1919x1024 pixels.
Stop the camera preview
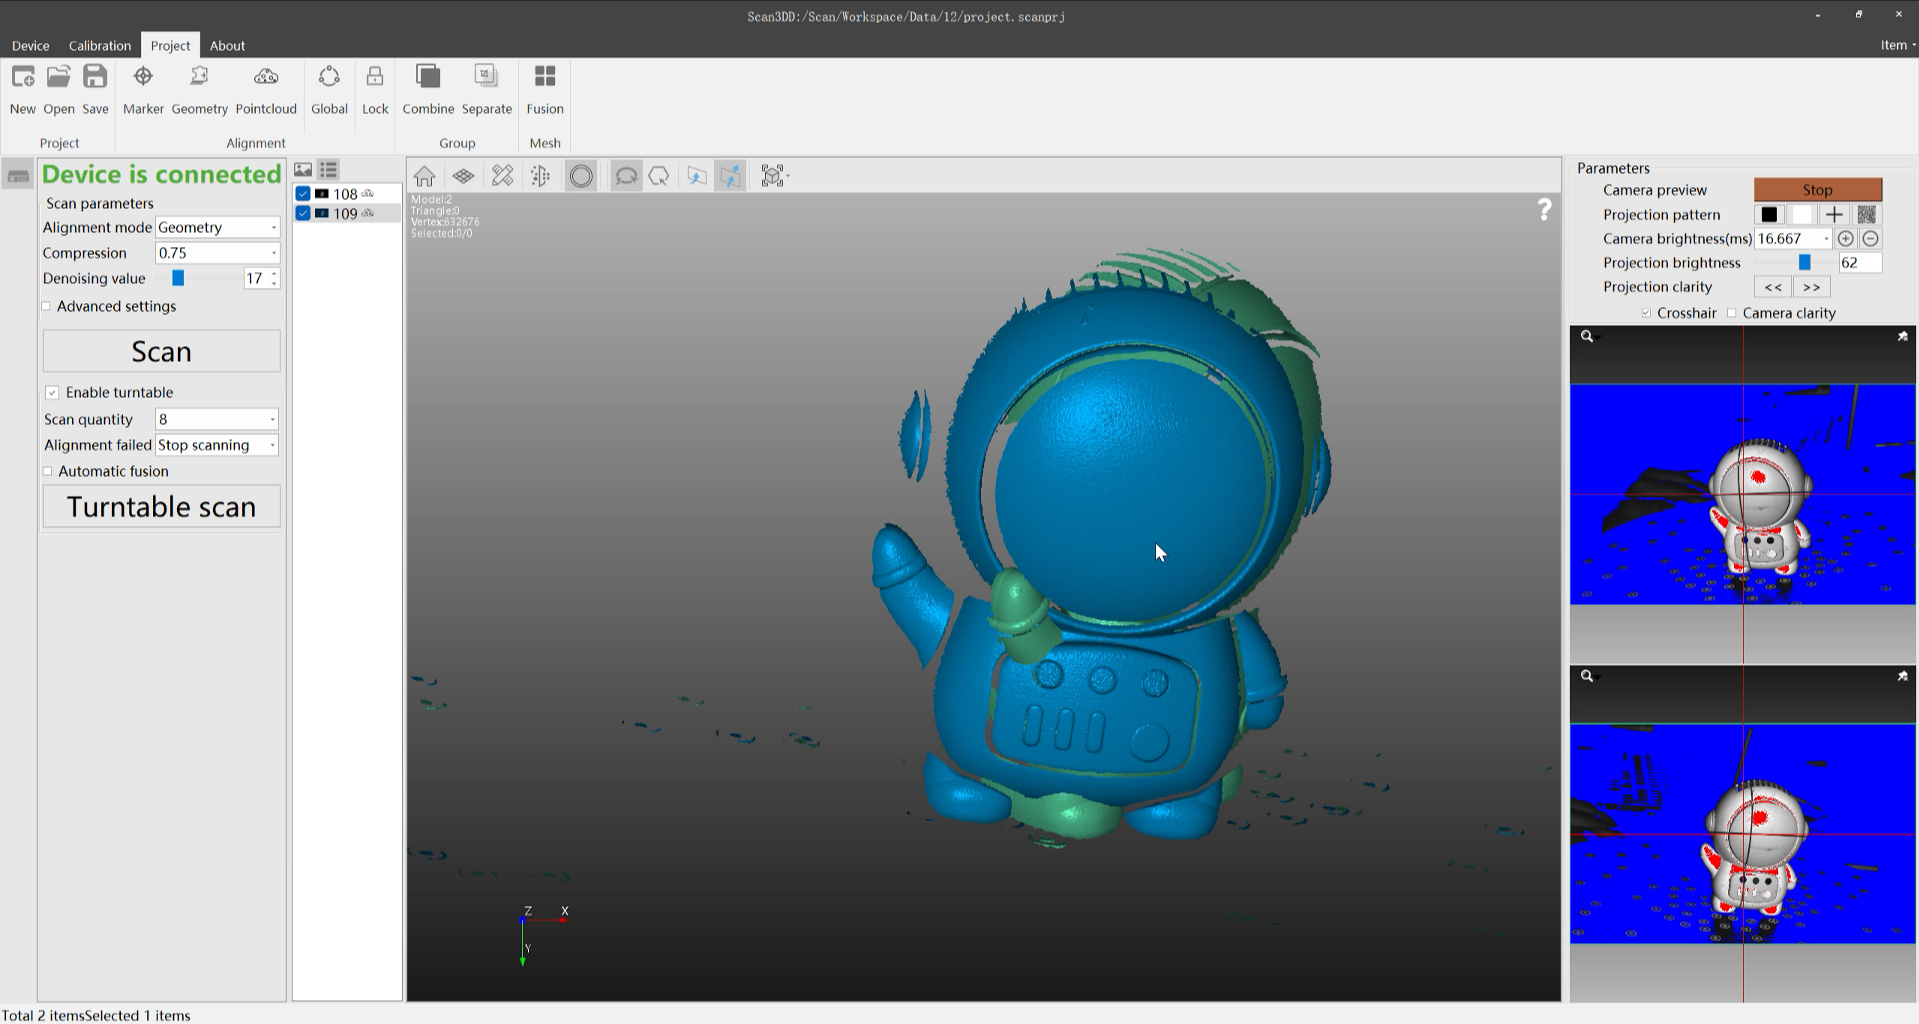tap(1818, 190)
